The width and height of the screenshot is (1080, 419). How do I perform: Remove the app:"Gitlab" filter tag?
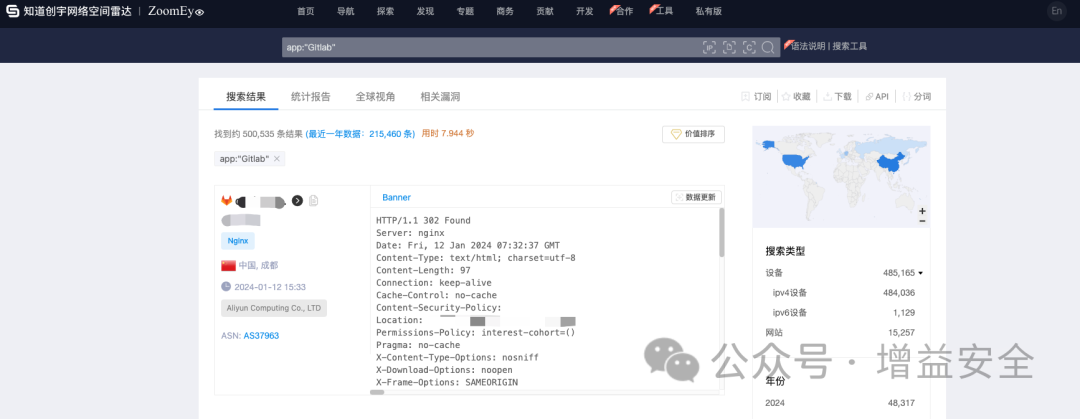click(x=276, y=159)
